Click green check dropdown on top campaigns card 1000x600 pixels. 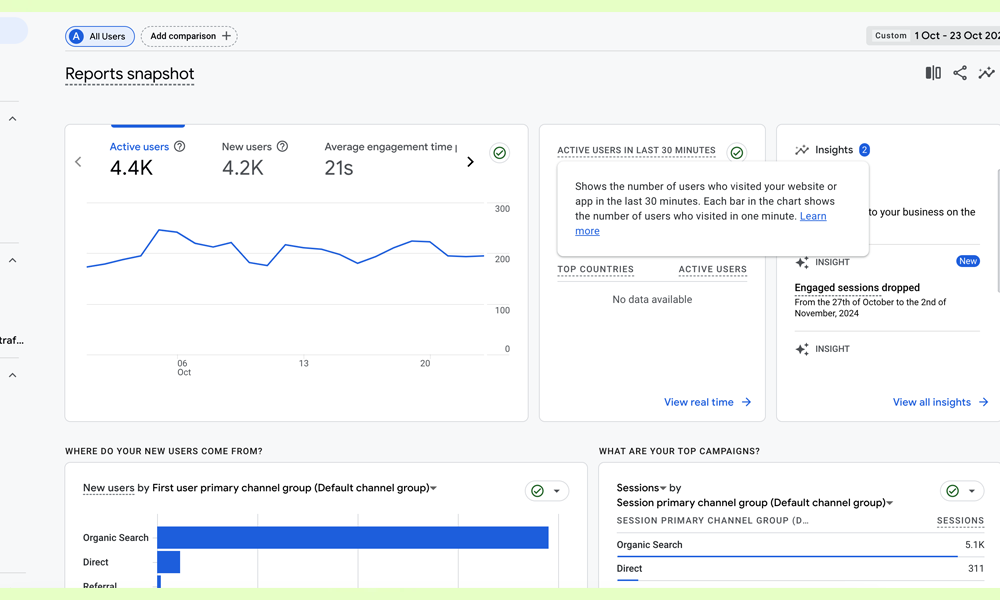coord(963,491)
